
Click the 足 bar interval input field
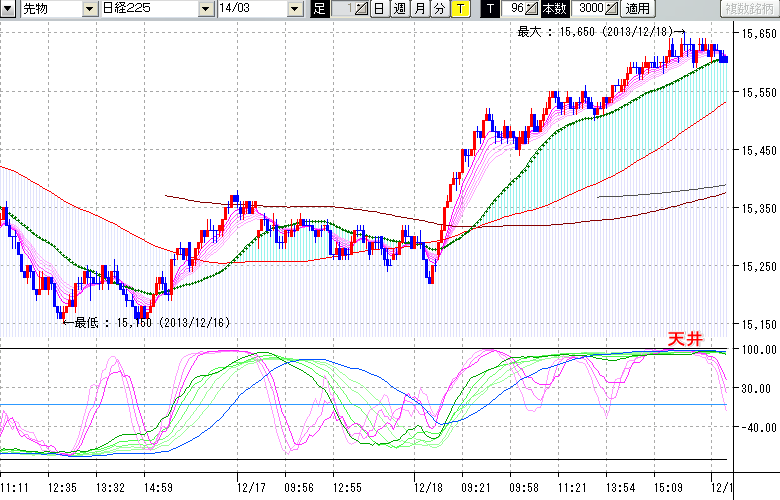click(341, 9)
